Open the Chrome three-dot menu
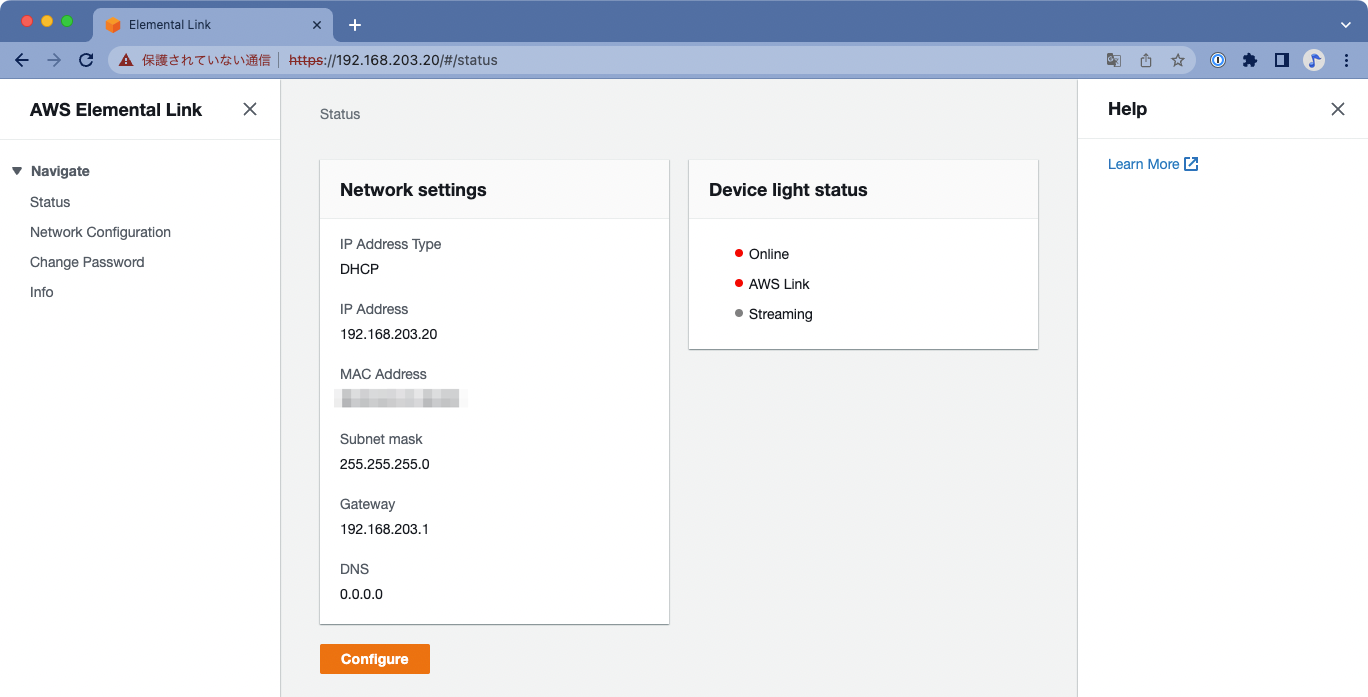The width and height of the screenshot is (1368, 697). click(1347, 60)
